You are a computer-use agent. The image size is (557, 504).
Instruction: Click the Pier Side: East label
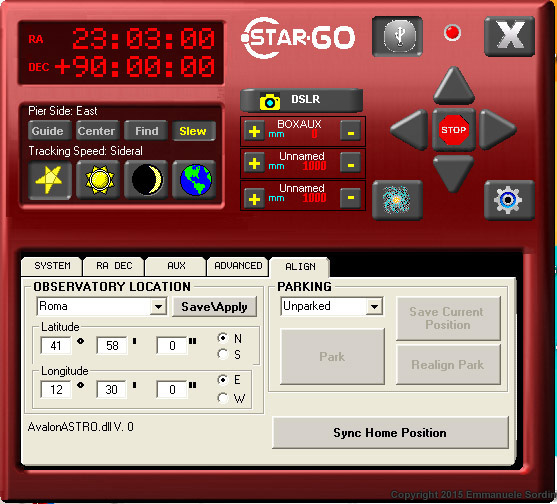coord(63,111)
